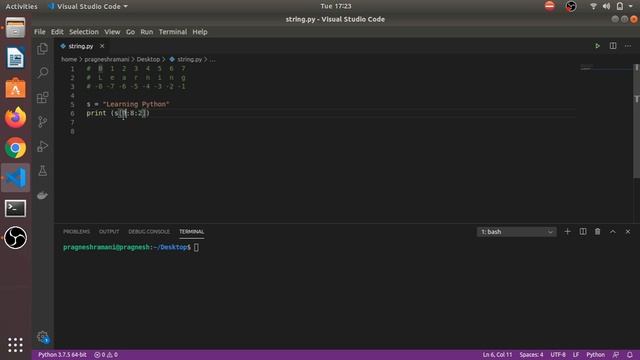This screenshot has height=360, width=640.
Task: Switch to the OUTPUT tab
Action: pos(109,231)
